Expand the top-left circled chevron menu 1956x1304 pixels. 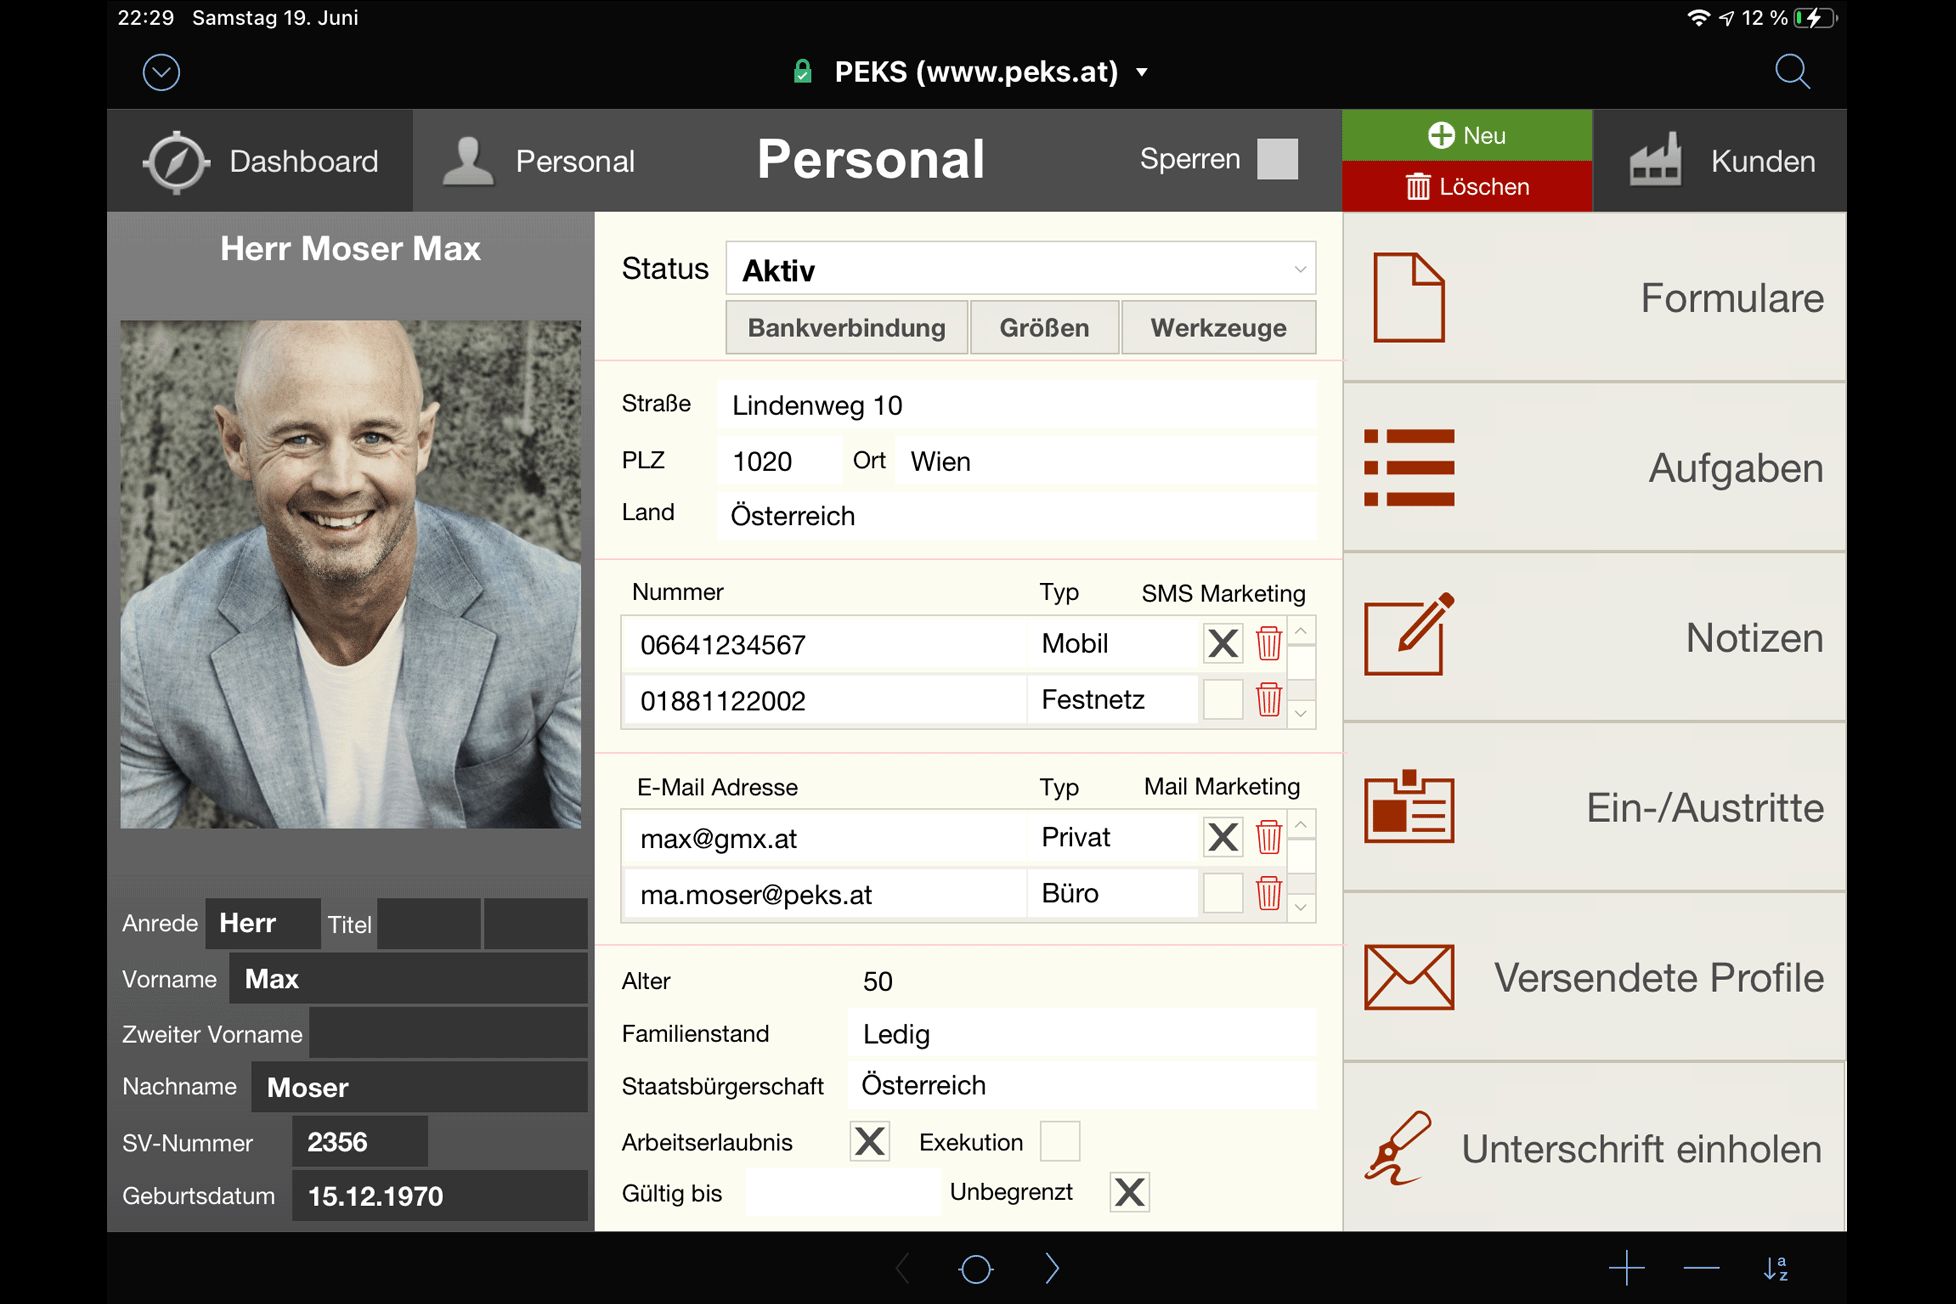(x=161, y=72)
